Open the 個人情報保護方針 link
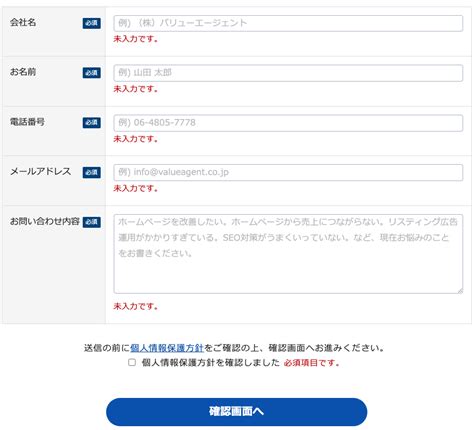Viewport: 474px width, 430px height. coord(167,348)
